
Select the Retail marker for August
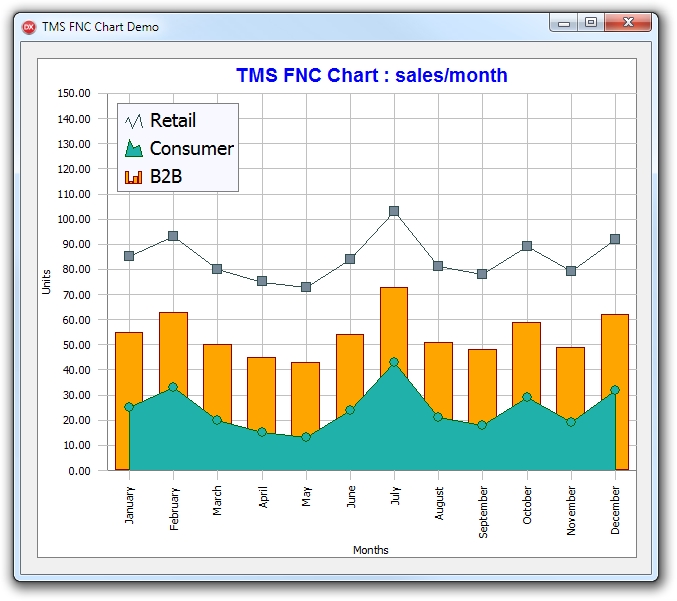pos(438,266)
